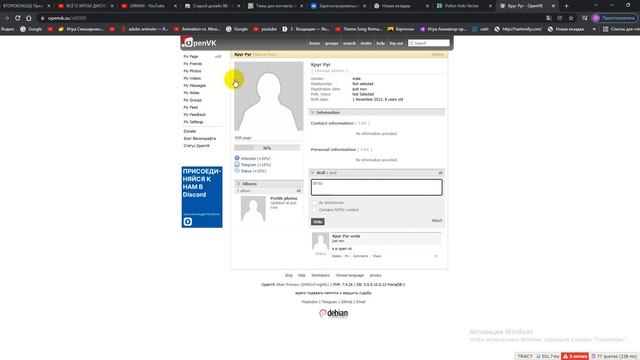This screenshot has height=360, width=640.
Task: Open My Photos in the sidebar
Action: pos(192,71)
